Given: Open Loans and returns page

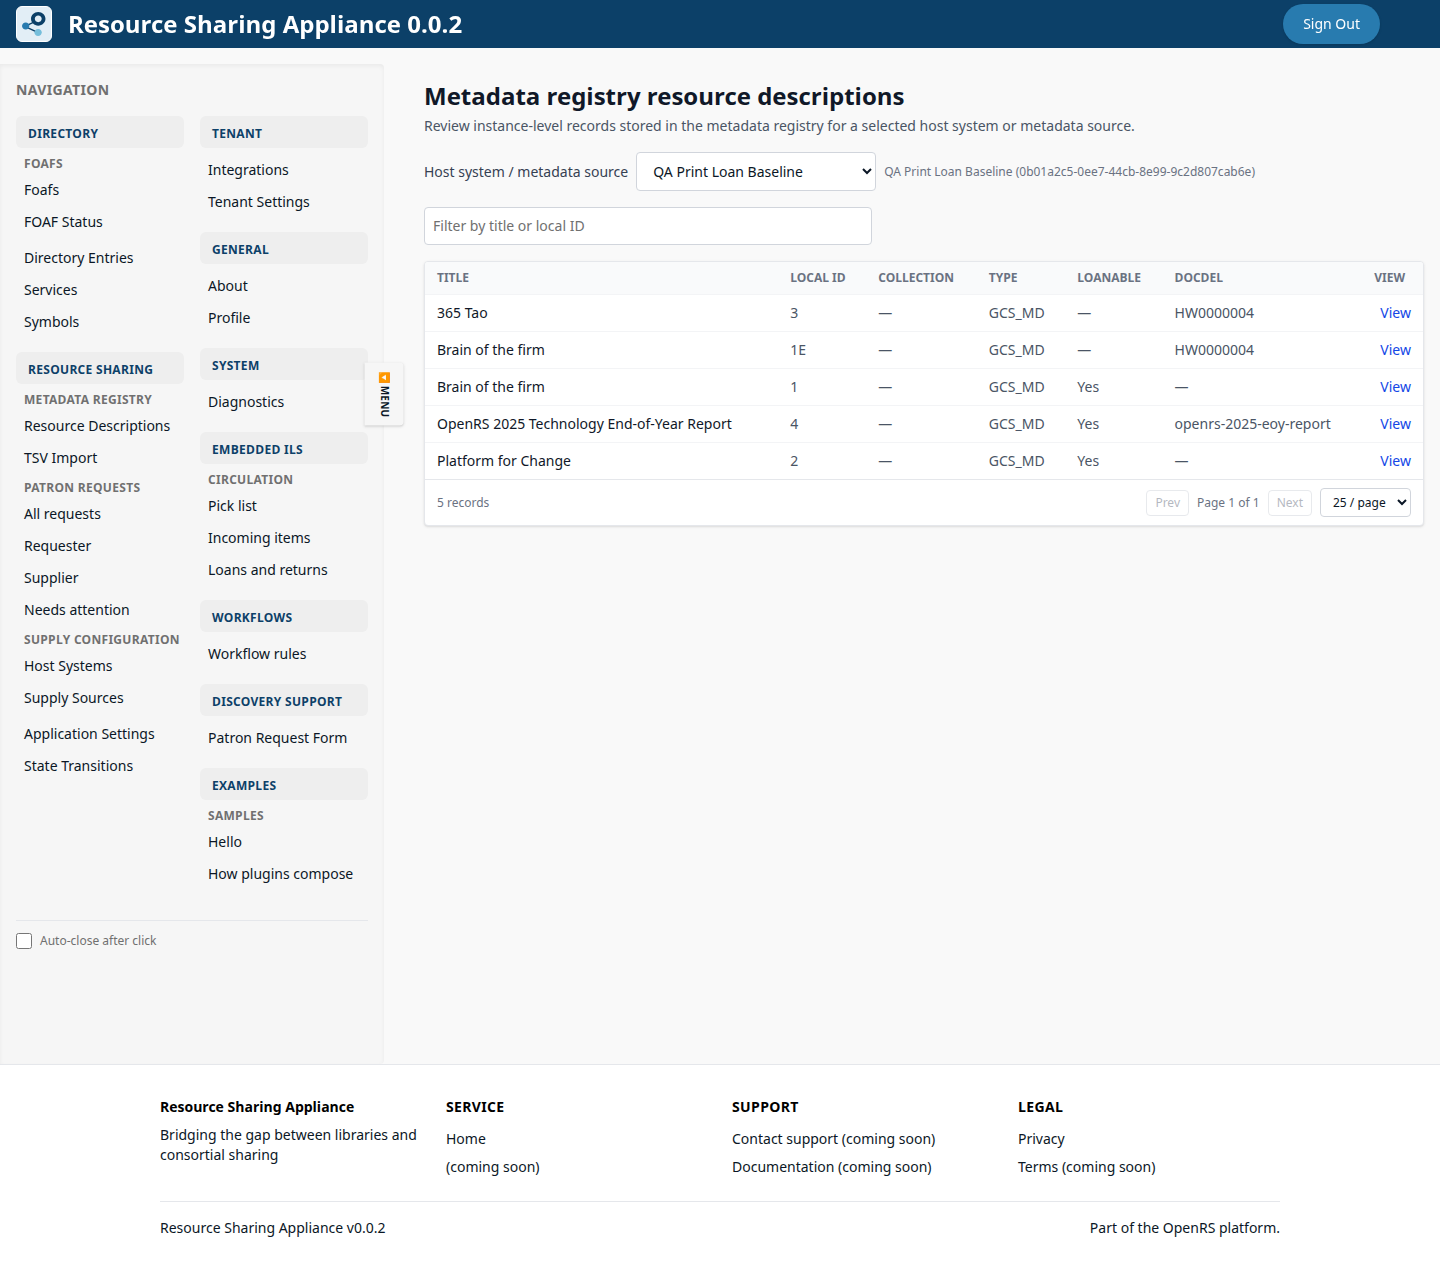Looking at the screenshot, I should coord(268,570).
